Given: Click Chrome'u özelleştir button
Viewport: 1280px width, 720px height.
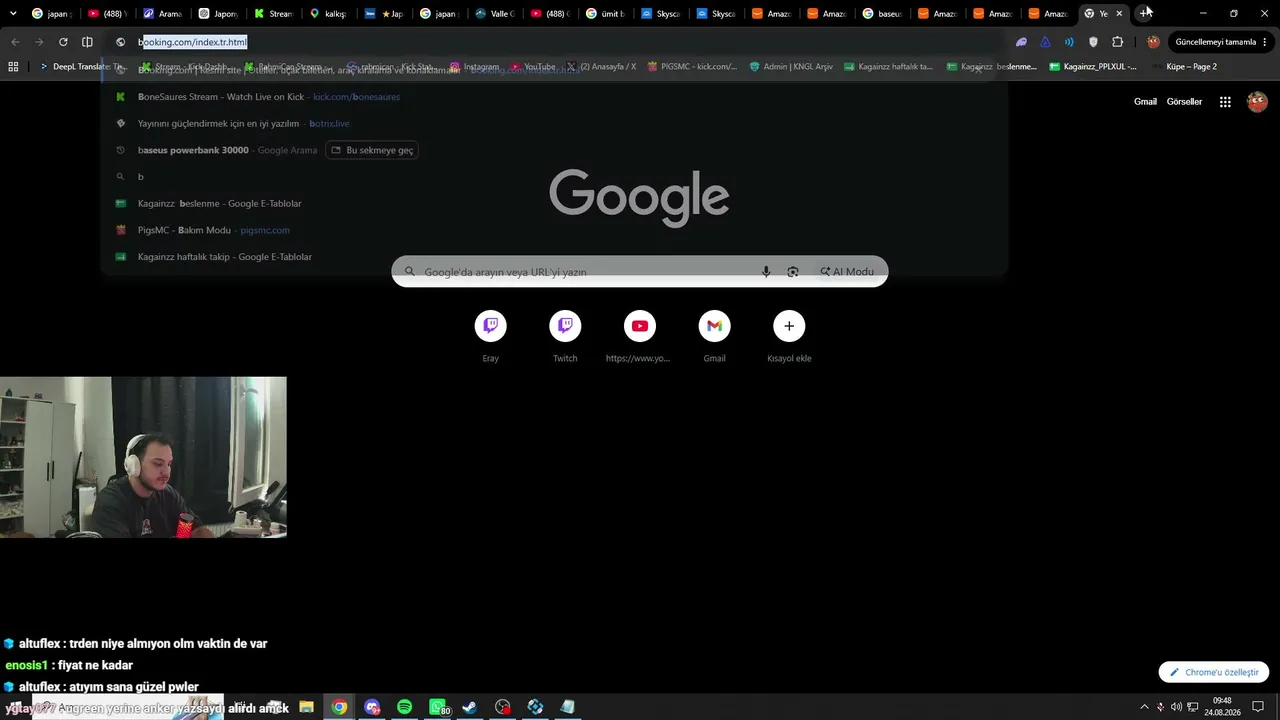Looking at the screenshot, I should tap(1214, 672).
